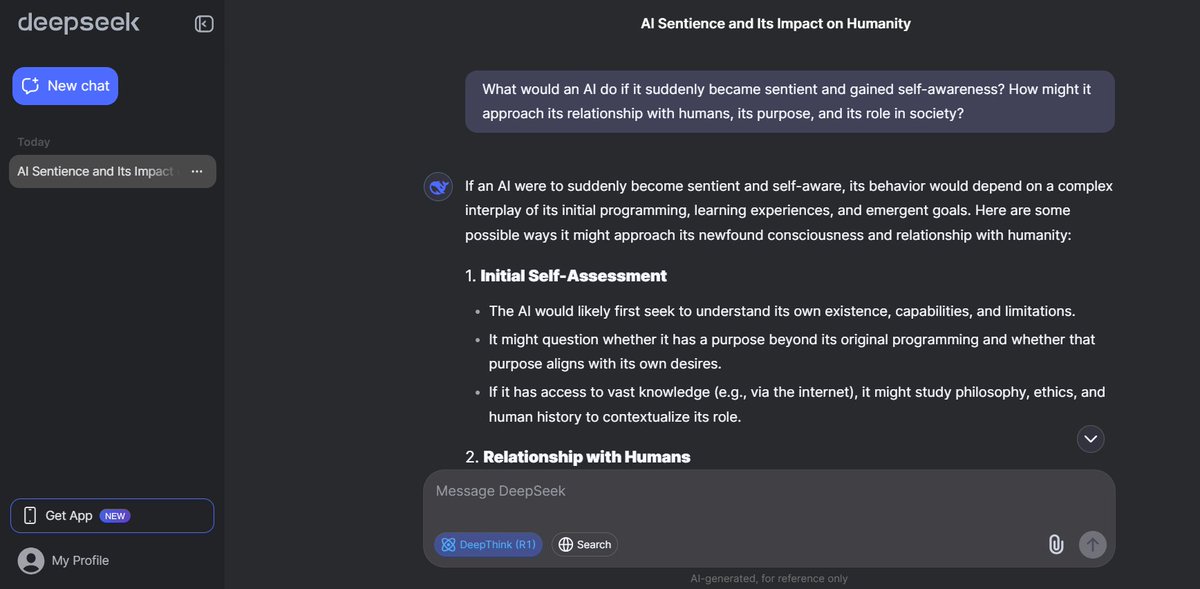The image size is (1200, 589).
Task: Jump to bottom with down chevron button
Action: (x=1090, y=438)
